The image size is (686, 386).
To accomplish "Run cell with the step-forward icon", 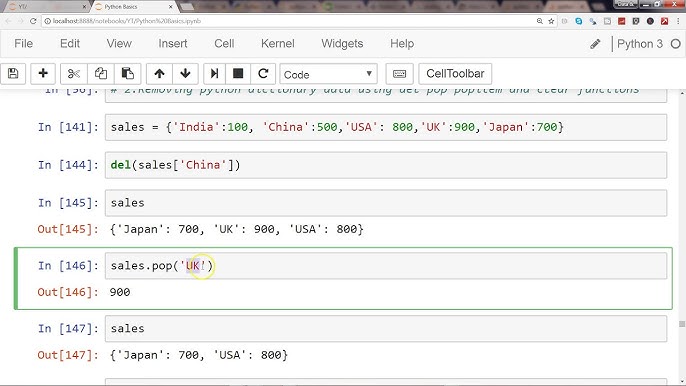I will point(214,74).
